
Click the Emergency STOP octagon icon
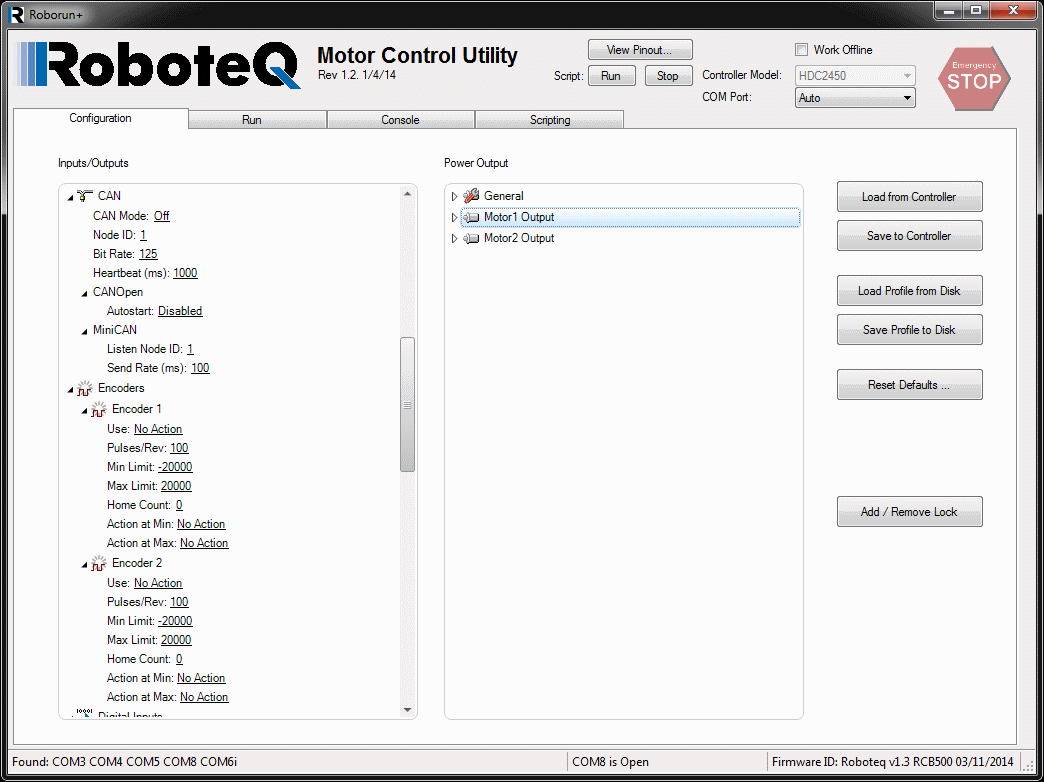(973, 78)
